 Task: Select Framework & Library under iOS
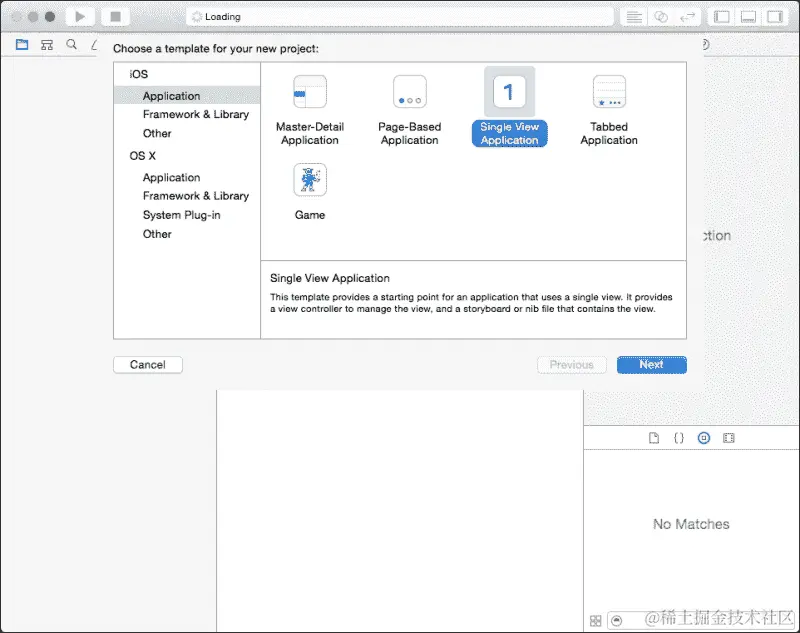tap(196, 114)
